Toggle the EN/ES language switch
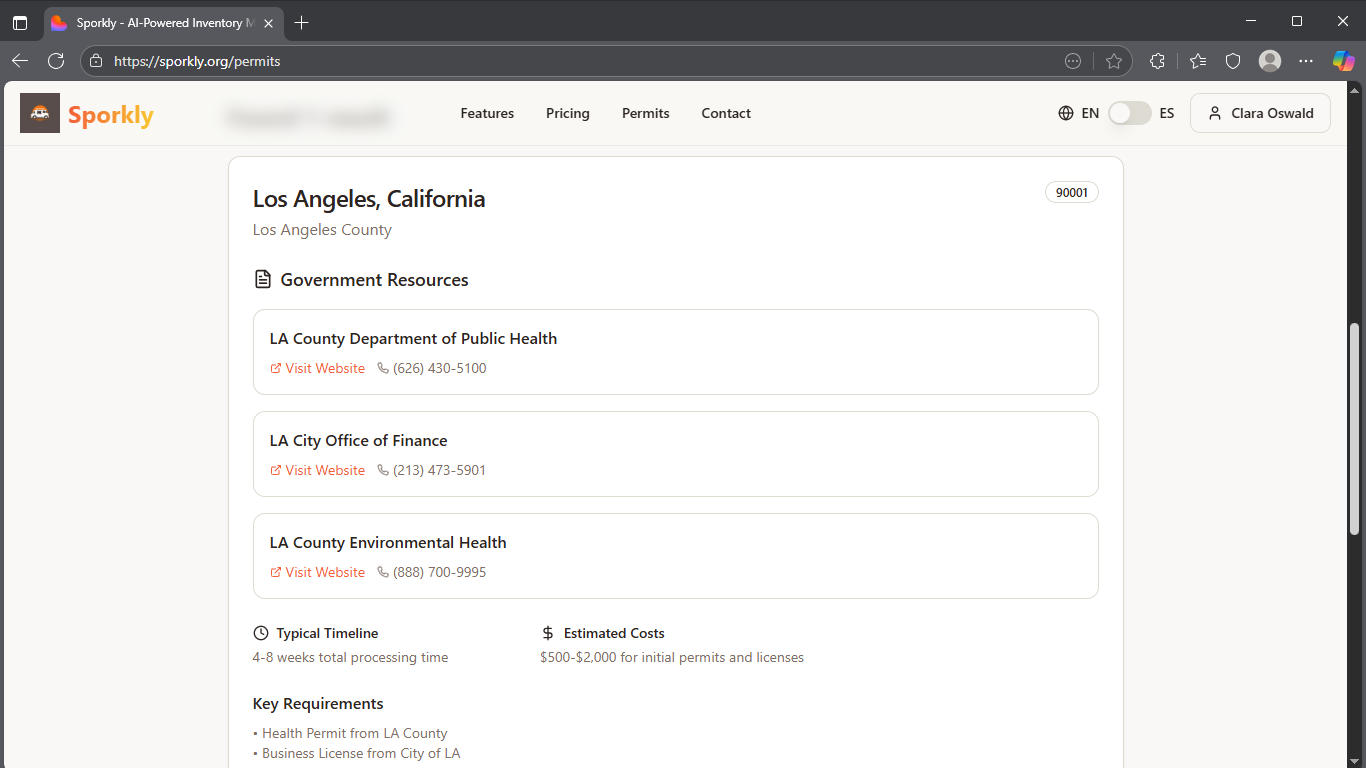1366x768 pixels. (1129, 113)
